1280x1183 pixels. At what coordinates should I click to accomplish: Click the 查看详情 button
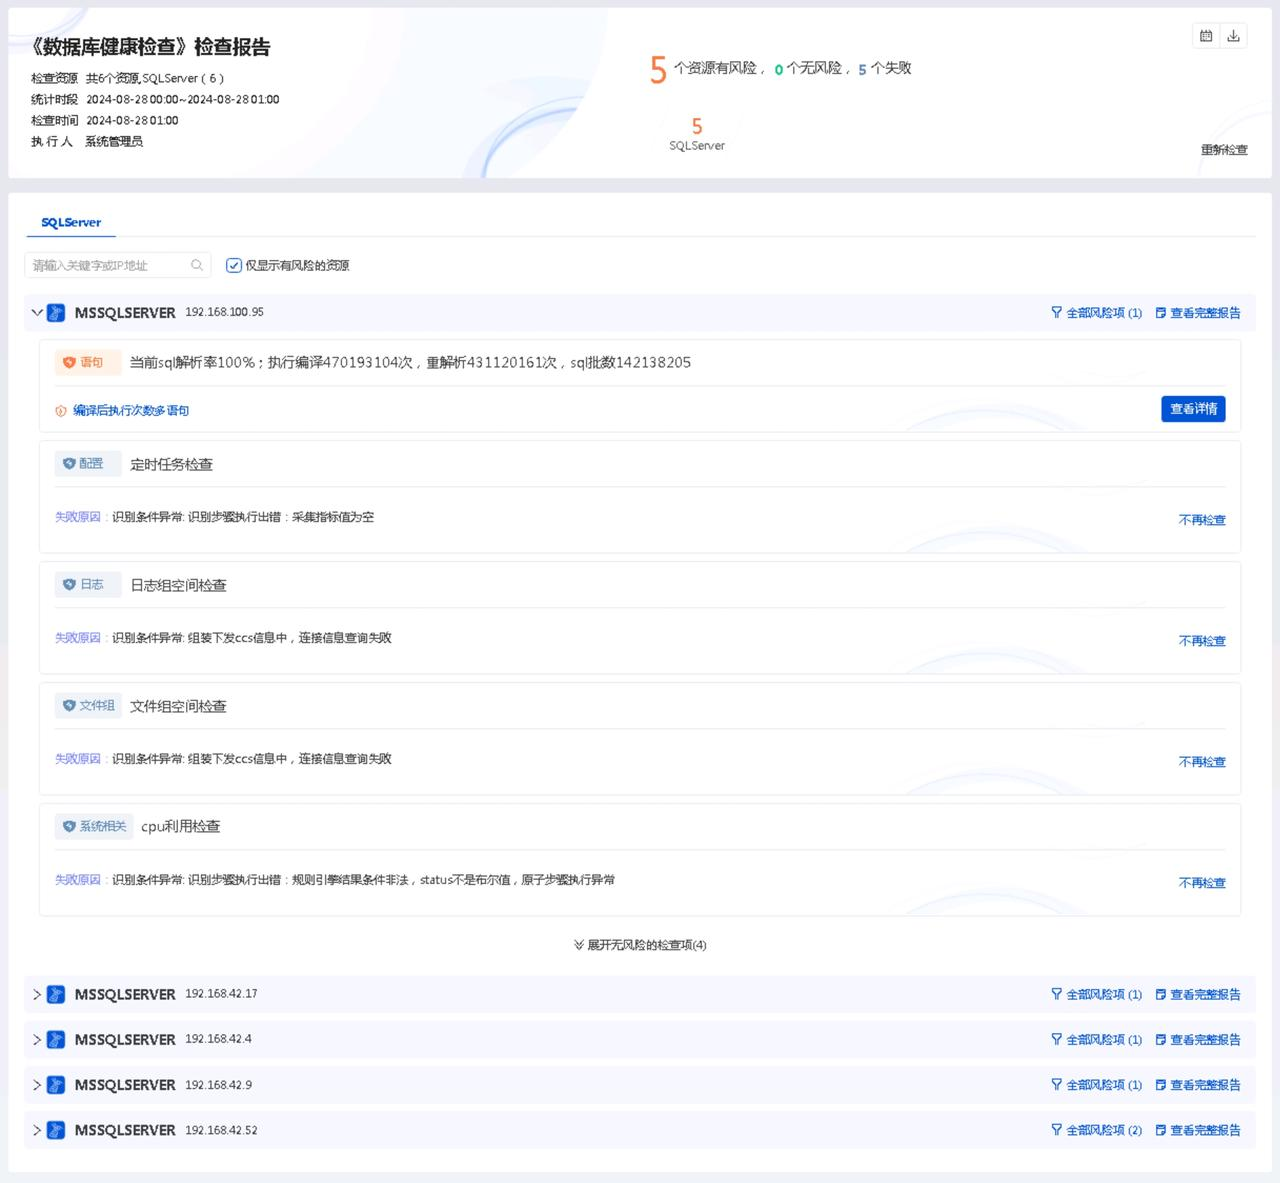1193,409
